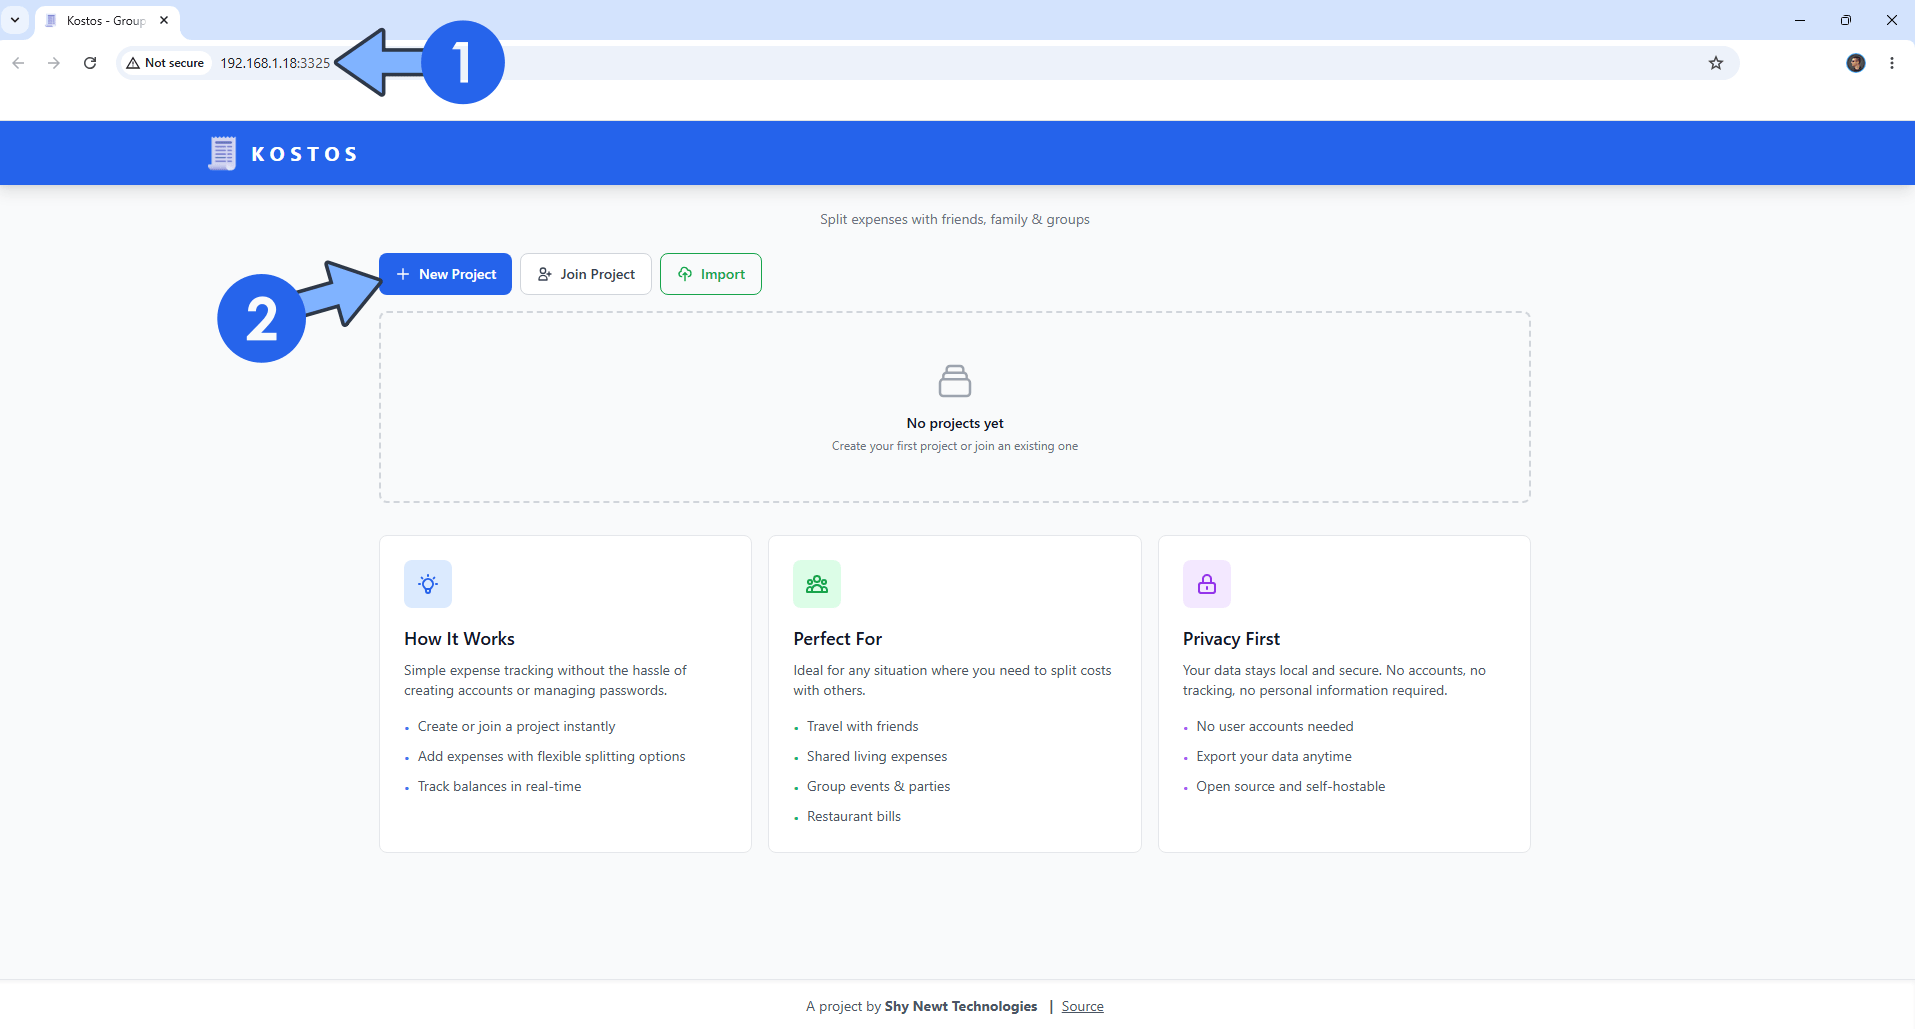Create a New Project

445,274
